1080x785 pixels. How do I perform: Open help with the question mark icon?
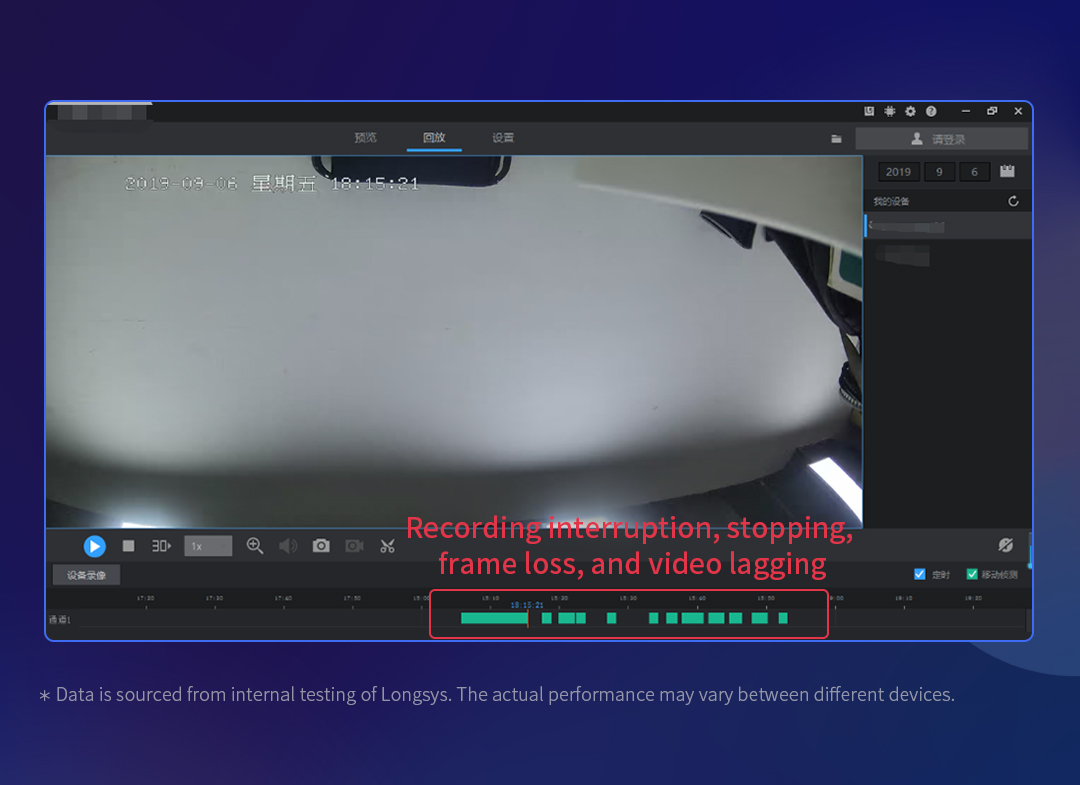[x=931, y=111]
